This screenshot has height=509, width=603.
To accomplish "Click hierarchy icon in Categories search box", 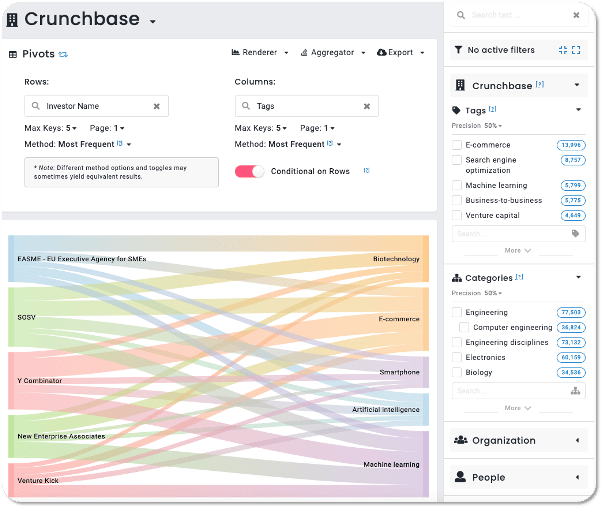I will (575, 391).
